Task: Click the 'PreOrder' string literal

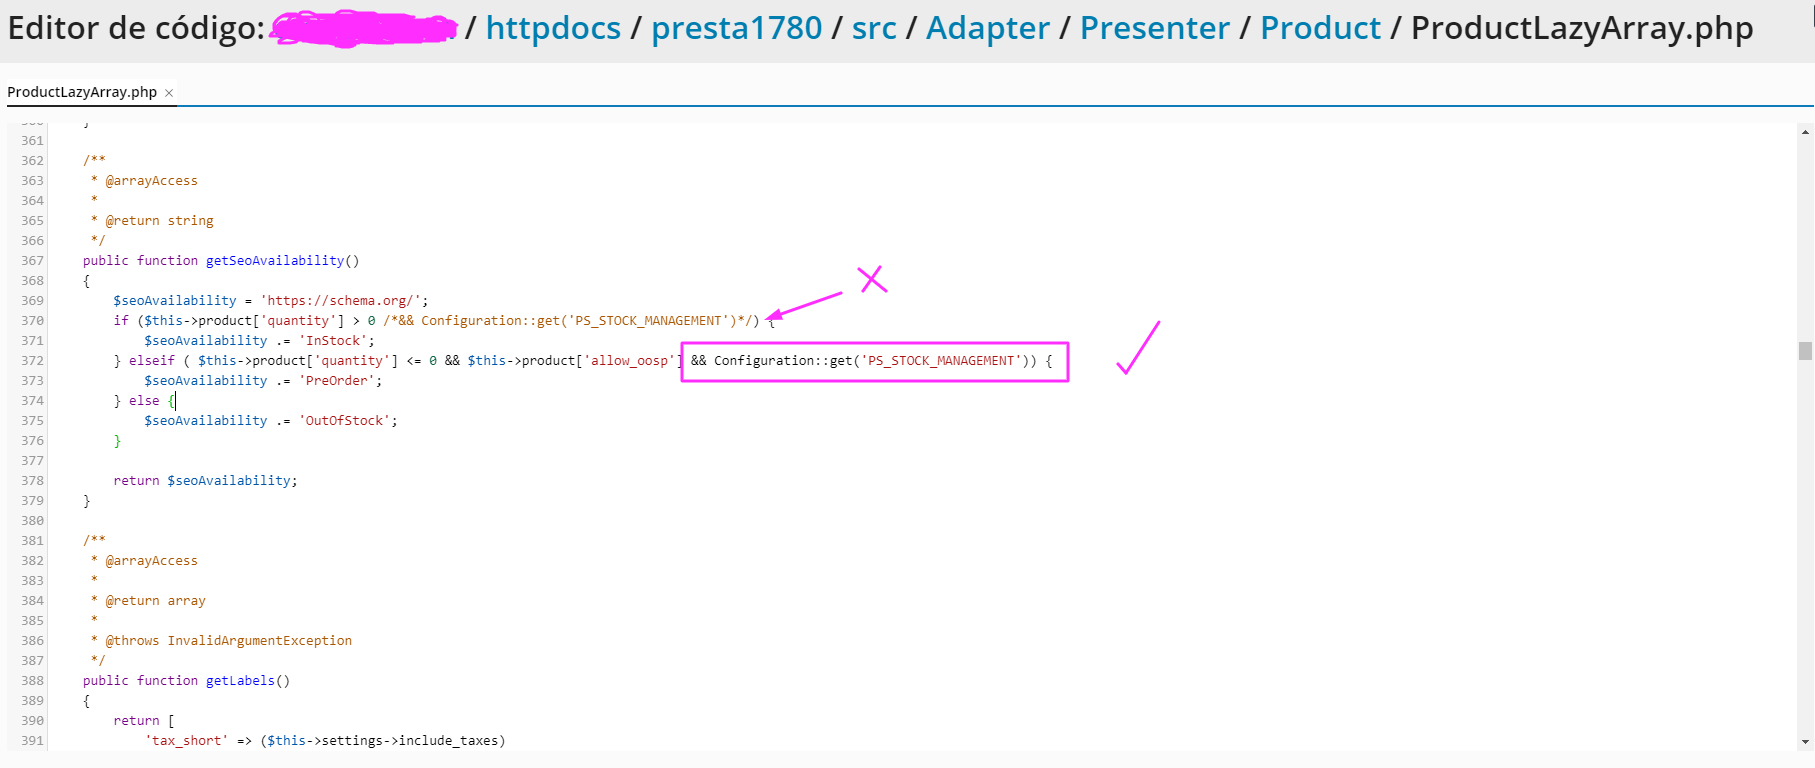Action: [x=337, y=381]
